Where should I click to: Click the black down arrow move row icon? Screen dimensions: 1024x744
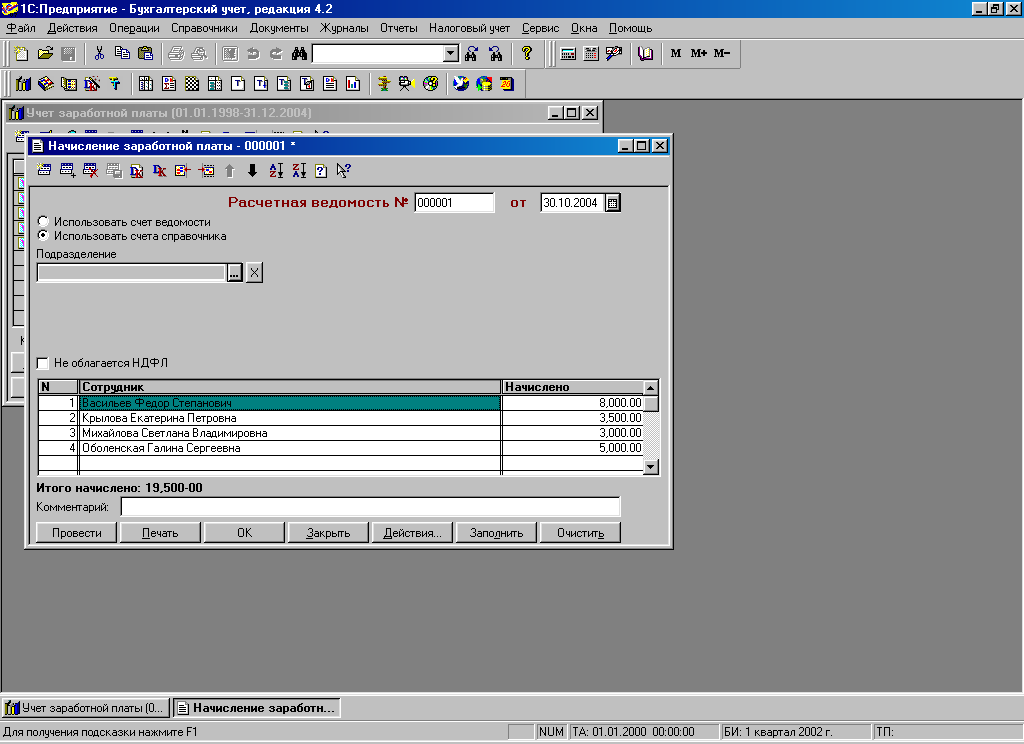[x=252, y=170]
